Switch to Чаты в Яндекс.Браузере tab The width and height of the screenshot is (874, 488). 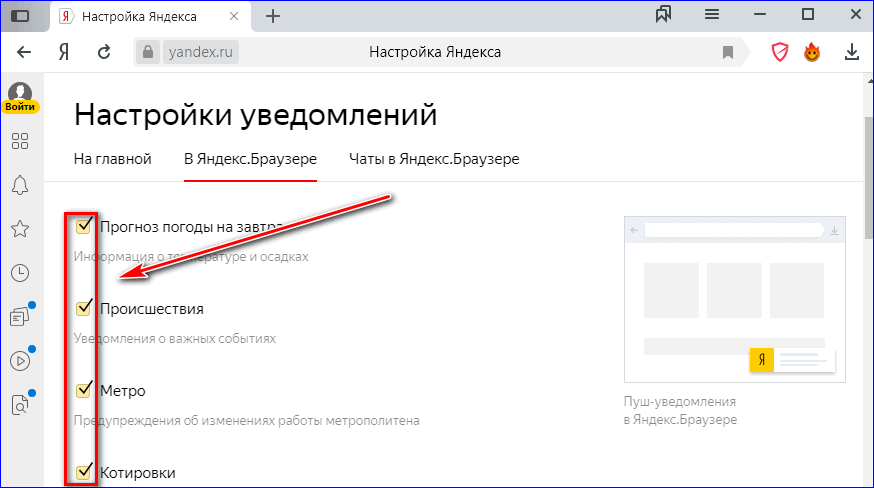(434, 159)
